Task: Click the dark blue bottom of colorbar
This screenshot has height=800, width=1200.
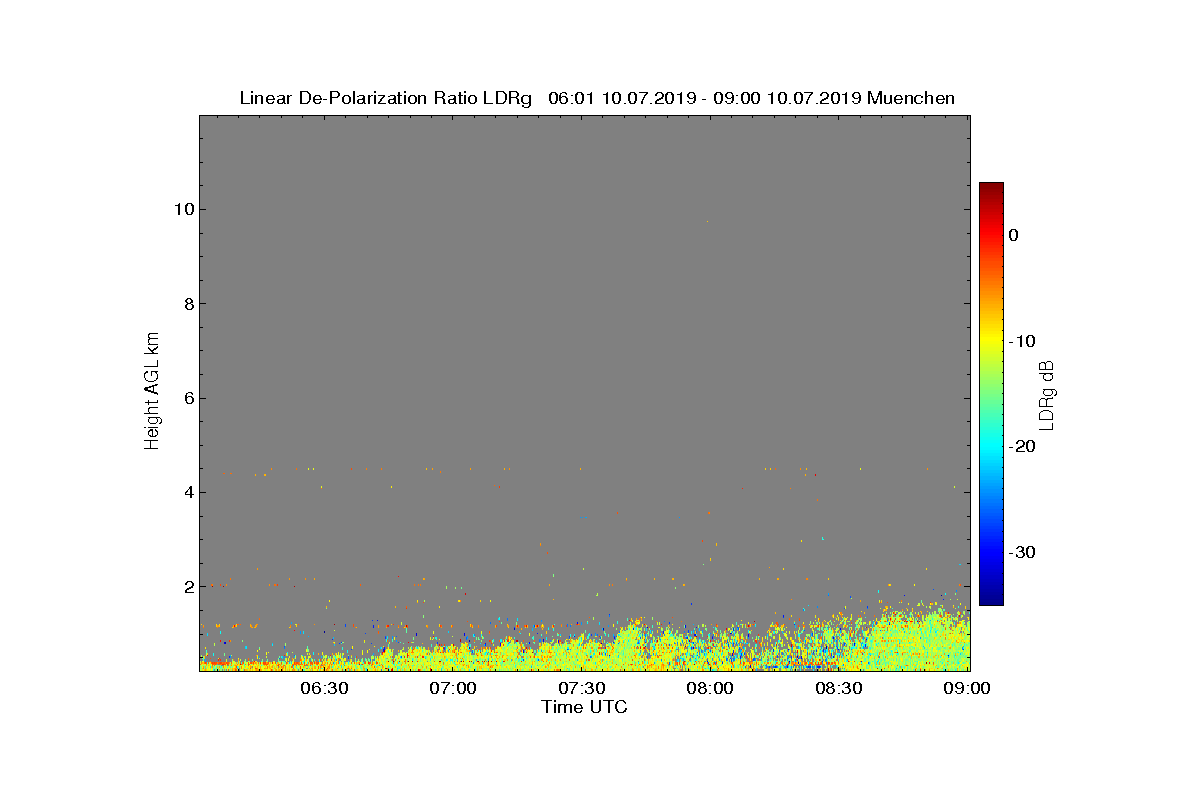Action: coord(991,598)
